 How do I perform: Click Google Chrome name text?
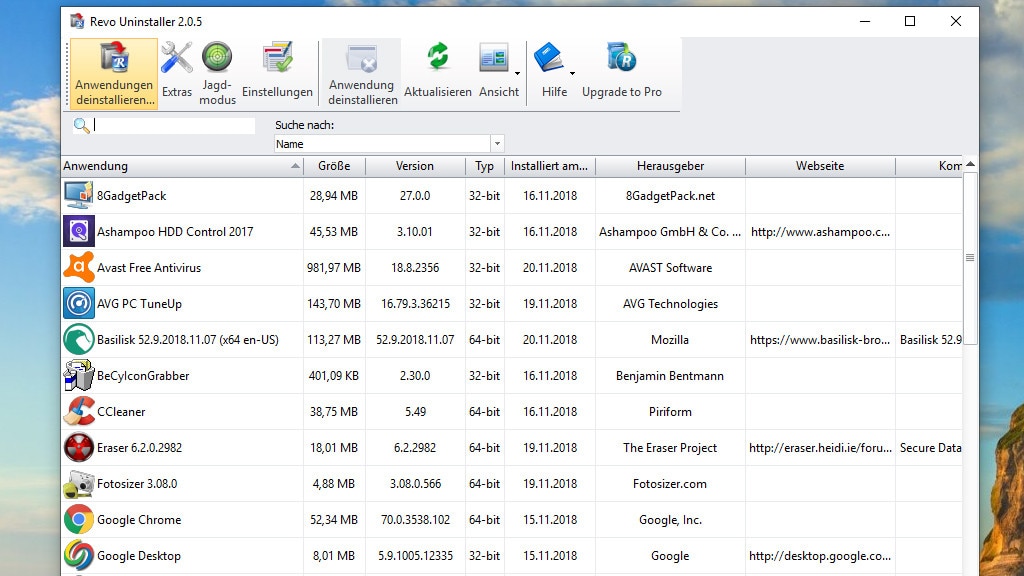click(x=139, y=520)
